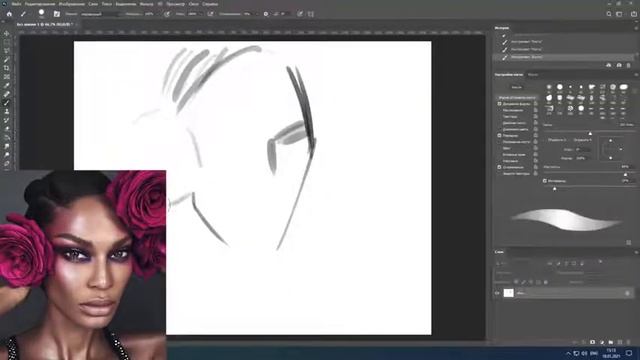Enable airbrush-style build-up icon
Image resolution: width=640 pixels, height=360 pixels.
pos(210,14)
